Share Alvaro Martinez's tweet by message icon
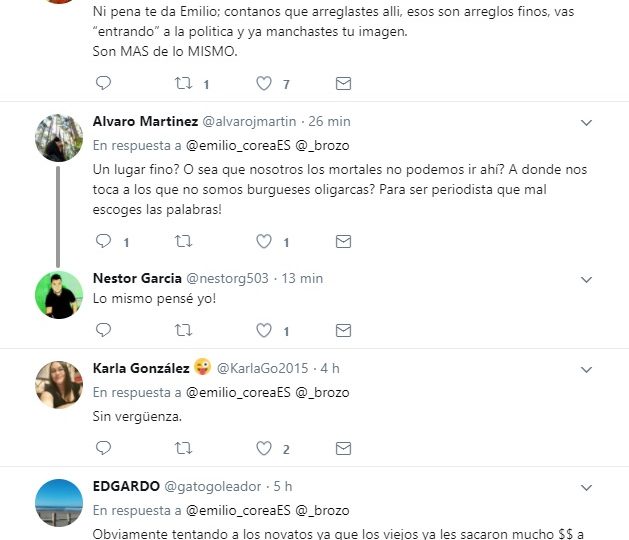 (343, 242)
